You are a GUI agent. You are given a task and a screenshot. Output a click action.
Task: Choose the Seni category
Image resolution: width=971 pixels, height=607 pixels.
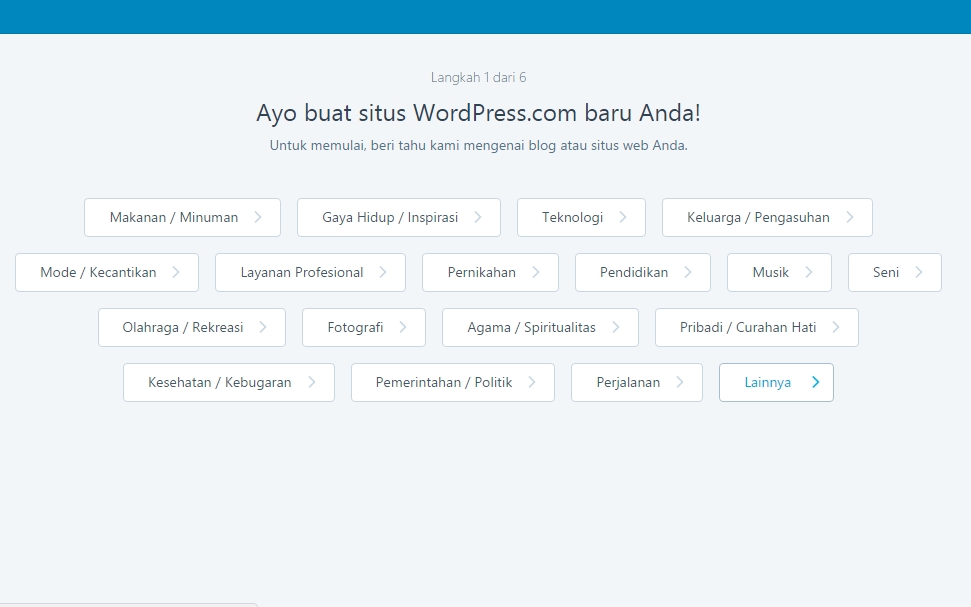(895, 273)
